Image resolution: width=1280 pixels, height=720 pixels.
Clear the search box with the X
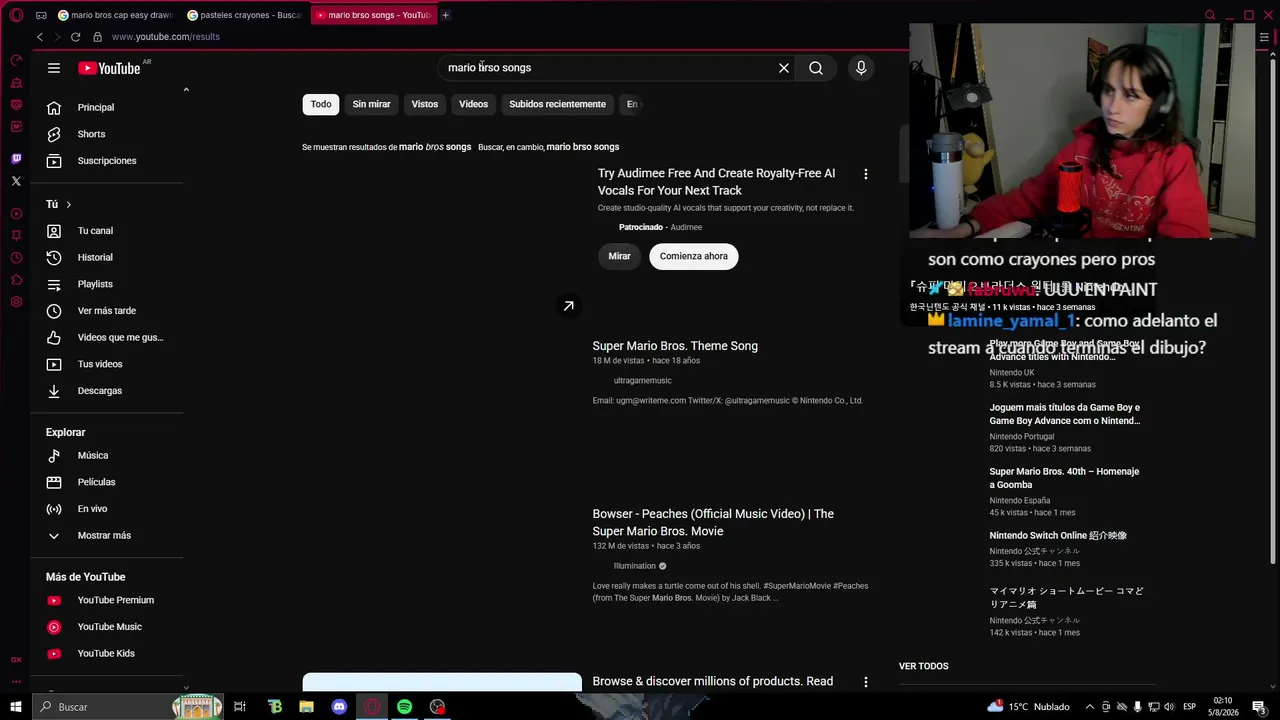[x=784, y=68]
